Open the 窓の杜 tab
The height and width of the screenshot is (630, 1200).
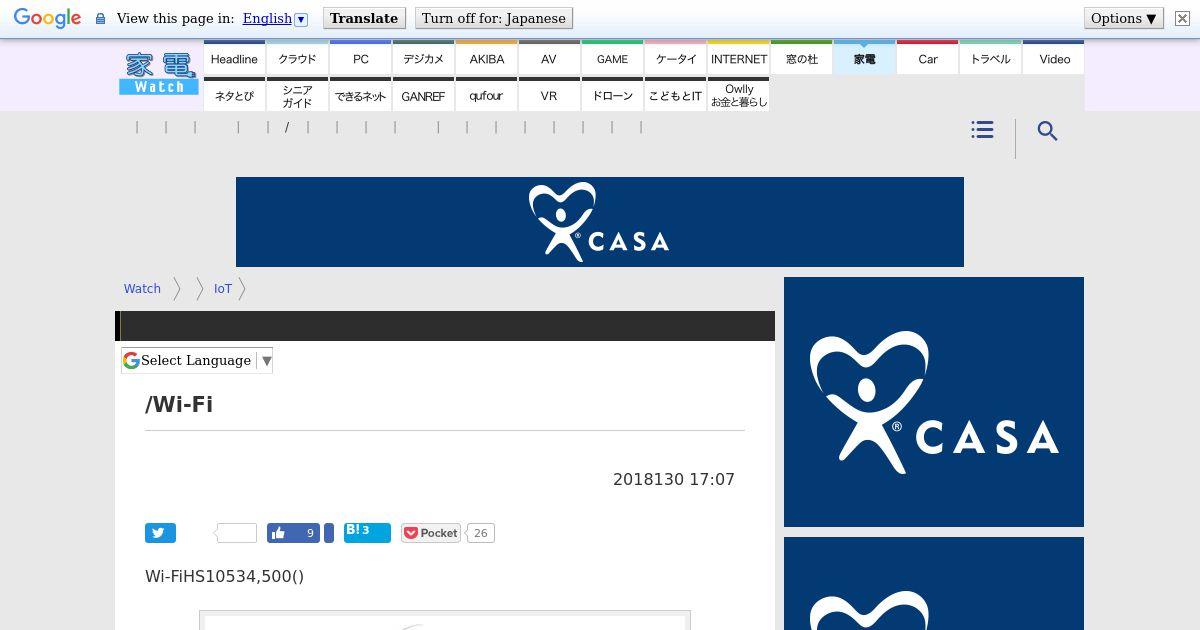click(x=801, y=58)
